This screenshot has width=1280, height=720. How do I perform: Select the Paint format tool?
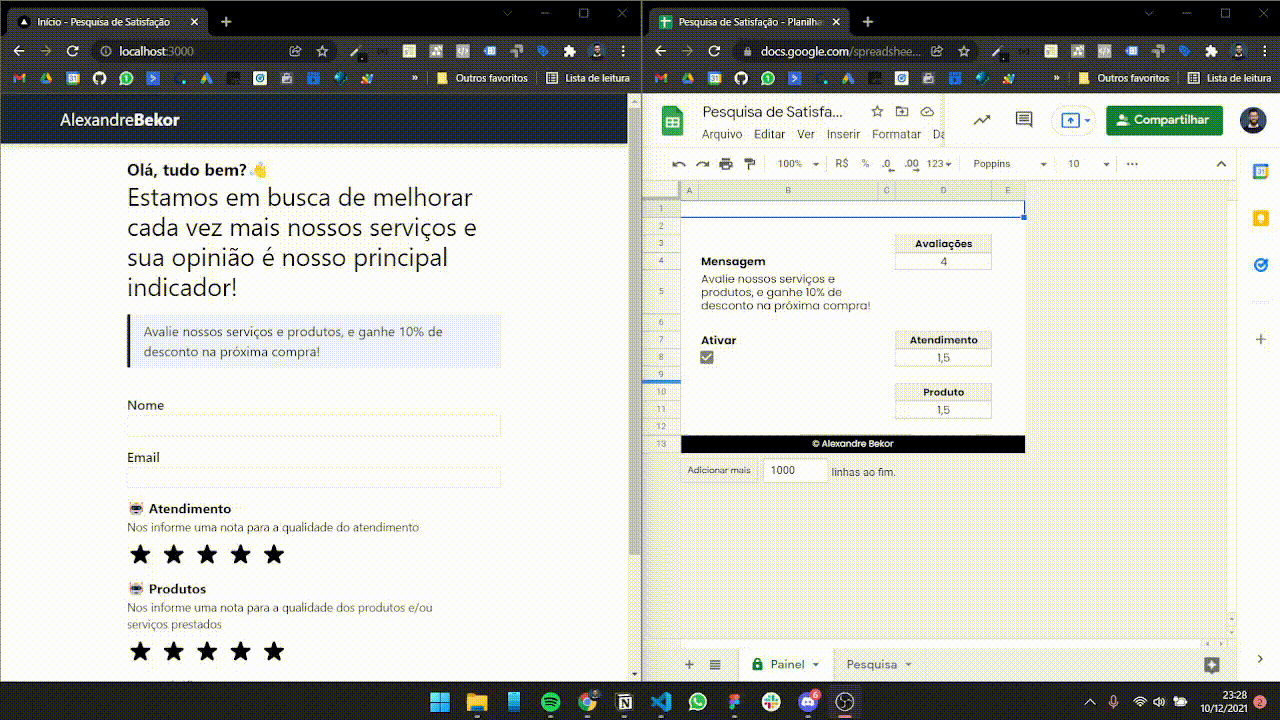point(749,163)
